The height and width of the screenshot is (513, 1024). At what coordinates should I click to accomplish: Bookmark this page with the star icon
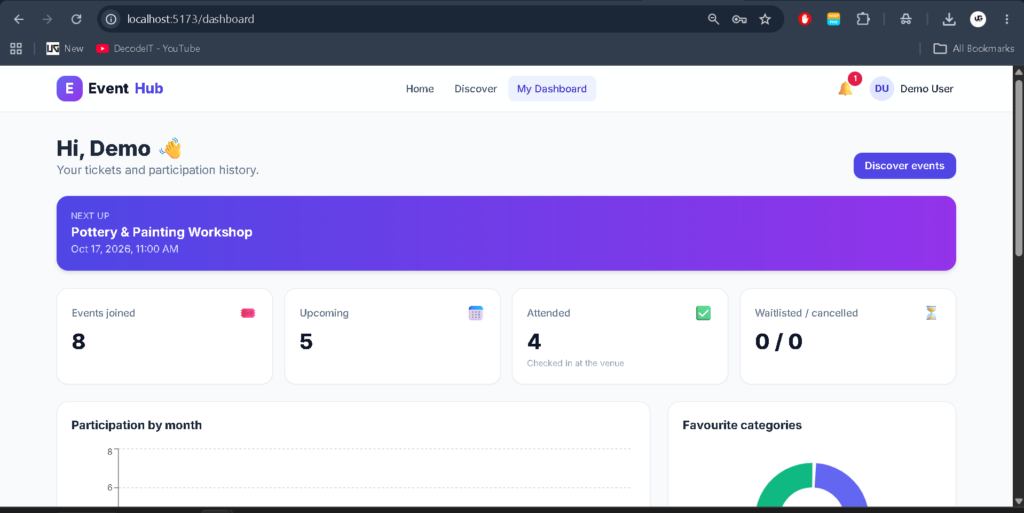pos(765,19)
